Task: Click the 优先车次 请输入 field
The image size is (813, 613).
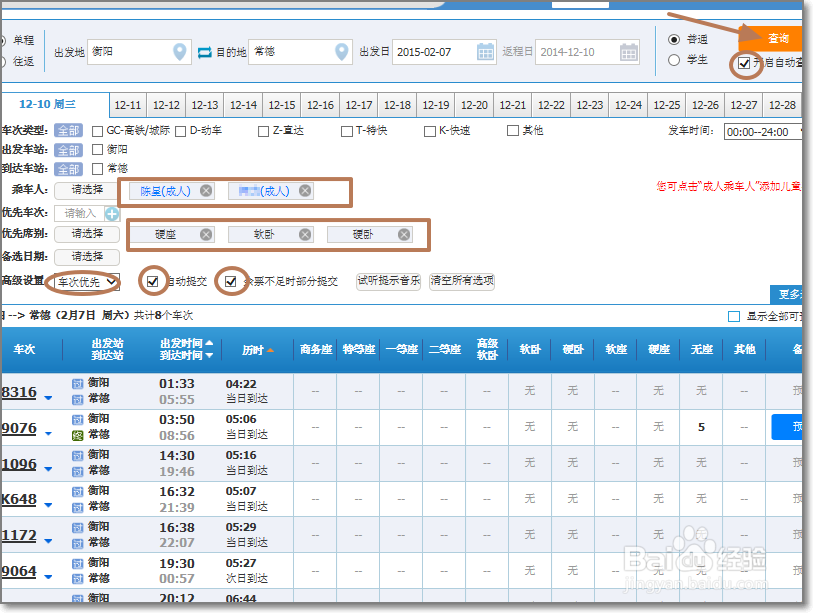Action: 80,213
